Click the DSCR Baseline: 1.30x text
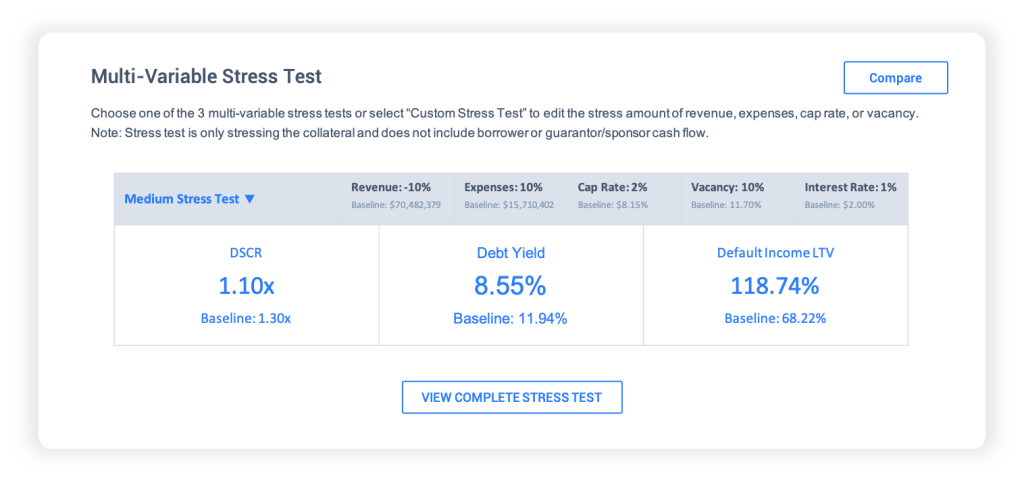 pyautogui.click(x=246, y=319)
